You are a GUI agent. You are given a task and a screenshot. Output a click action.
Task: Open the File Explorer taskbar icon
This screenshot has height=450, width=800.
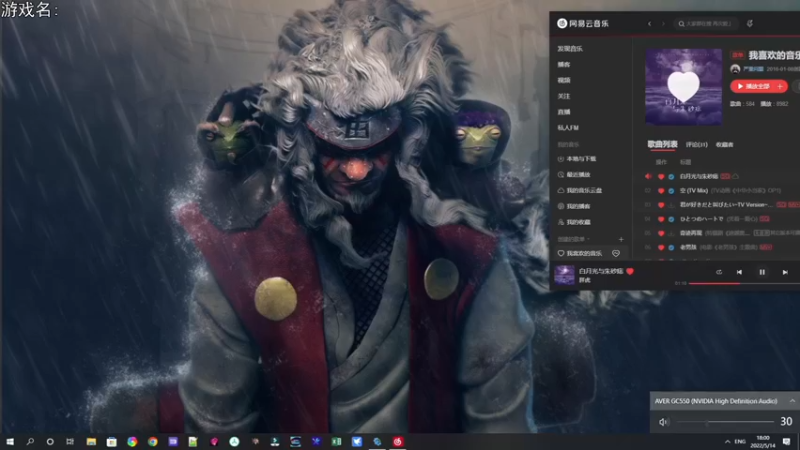91,442
